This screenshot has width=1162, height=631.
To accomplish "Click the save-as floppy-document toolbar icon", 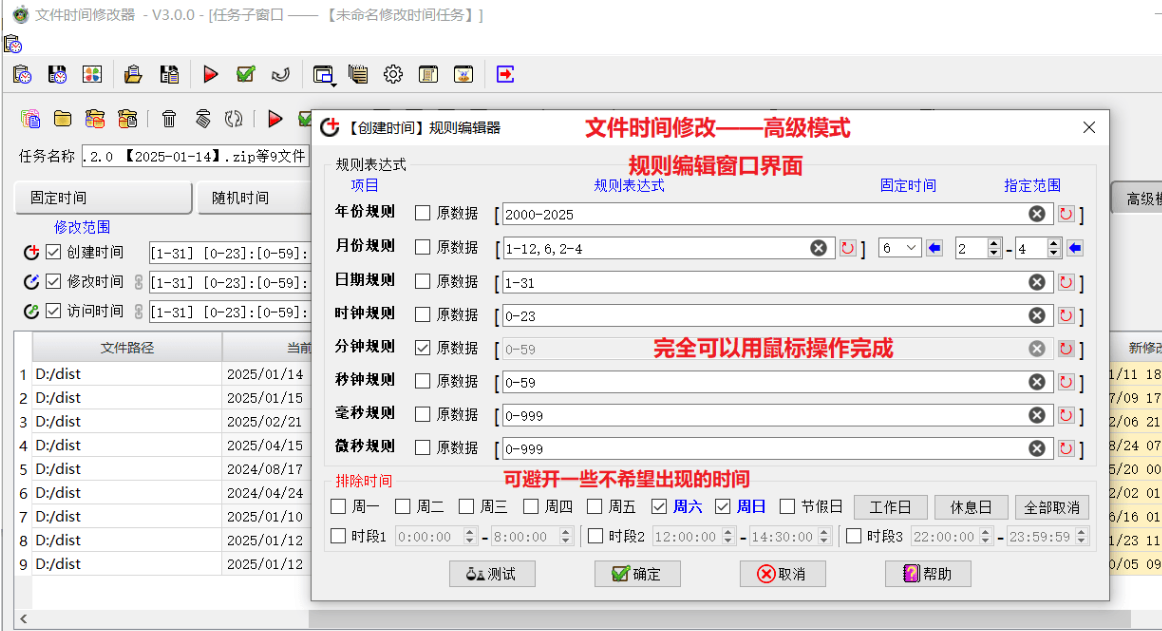I will pos(169,74).
